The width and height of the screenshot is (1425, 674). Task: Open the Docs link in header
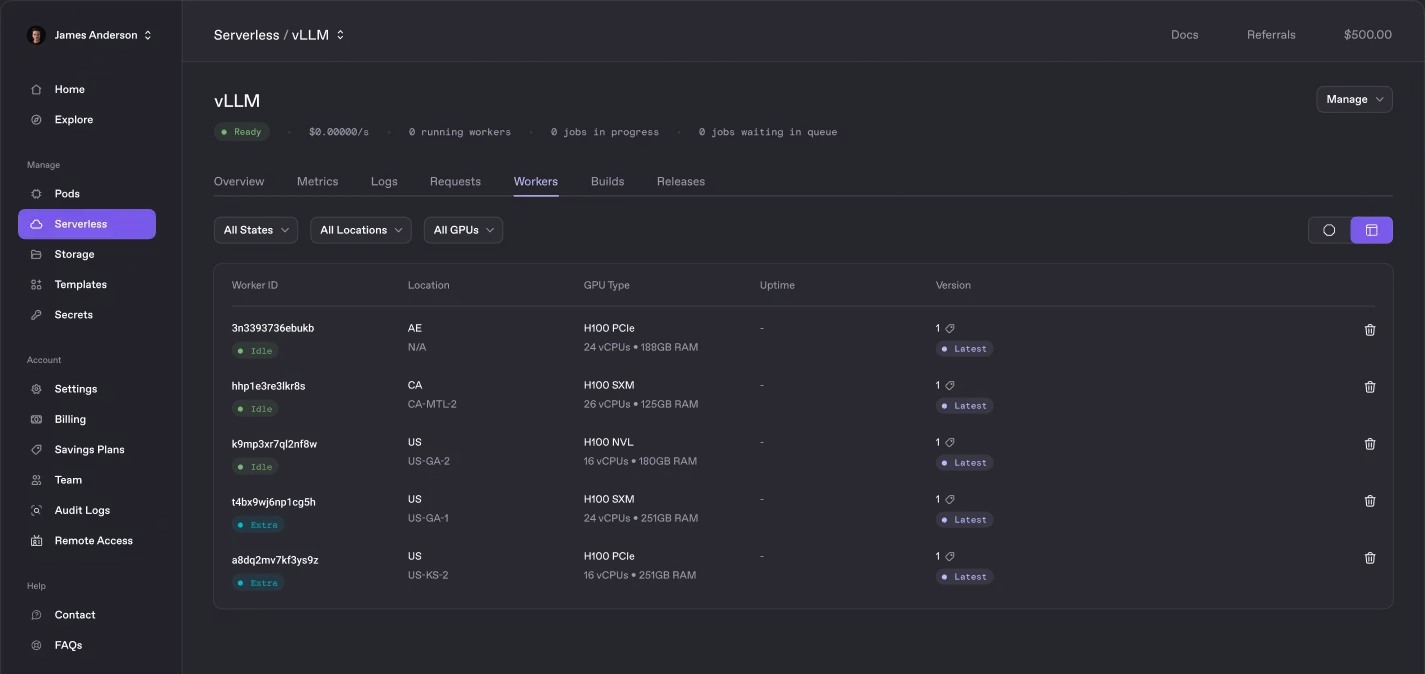click(x=1185, y=35)
